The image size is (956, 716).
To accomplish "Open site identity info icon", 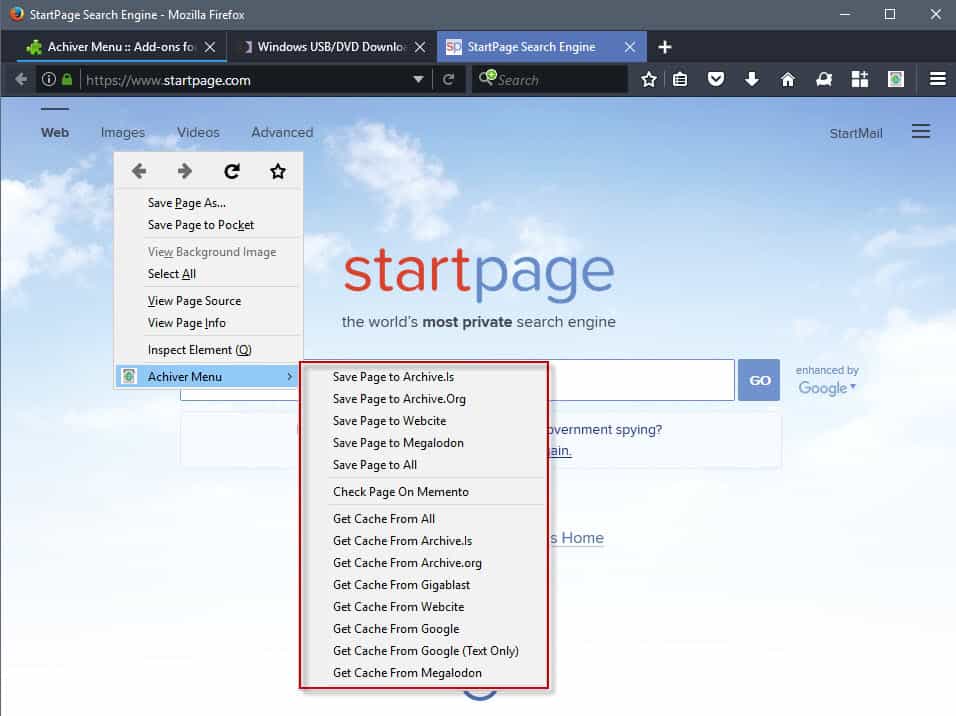I will coord(49,79).
